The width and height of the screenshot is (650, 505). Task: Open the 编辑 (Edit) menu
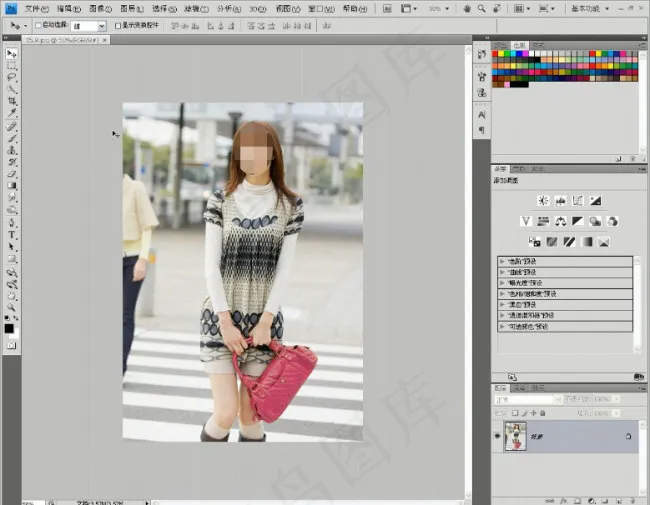68,9
